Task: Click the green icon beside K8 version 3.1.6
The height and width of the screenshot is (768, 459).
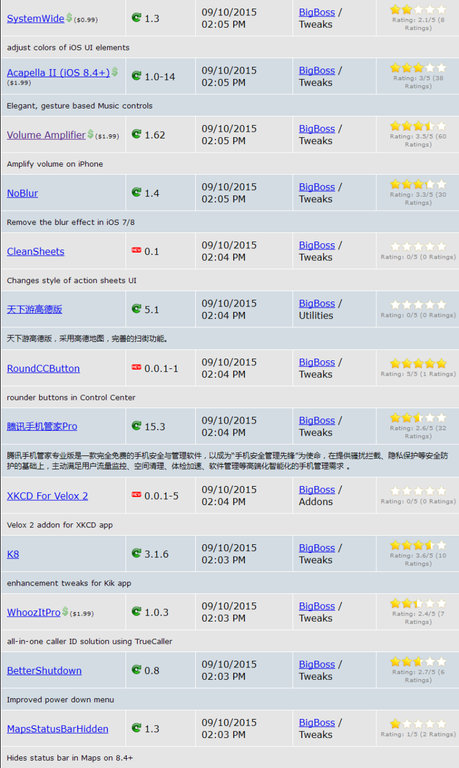Action: point(136,553)
